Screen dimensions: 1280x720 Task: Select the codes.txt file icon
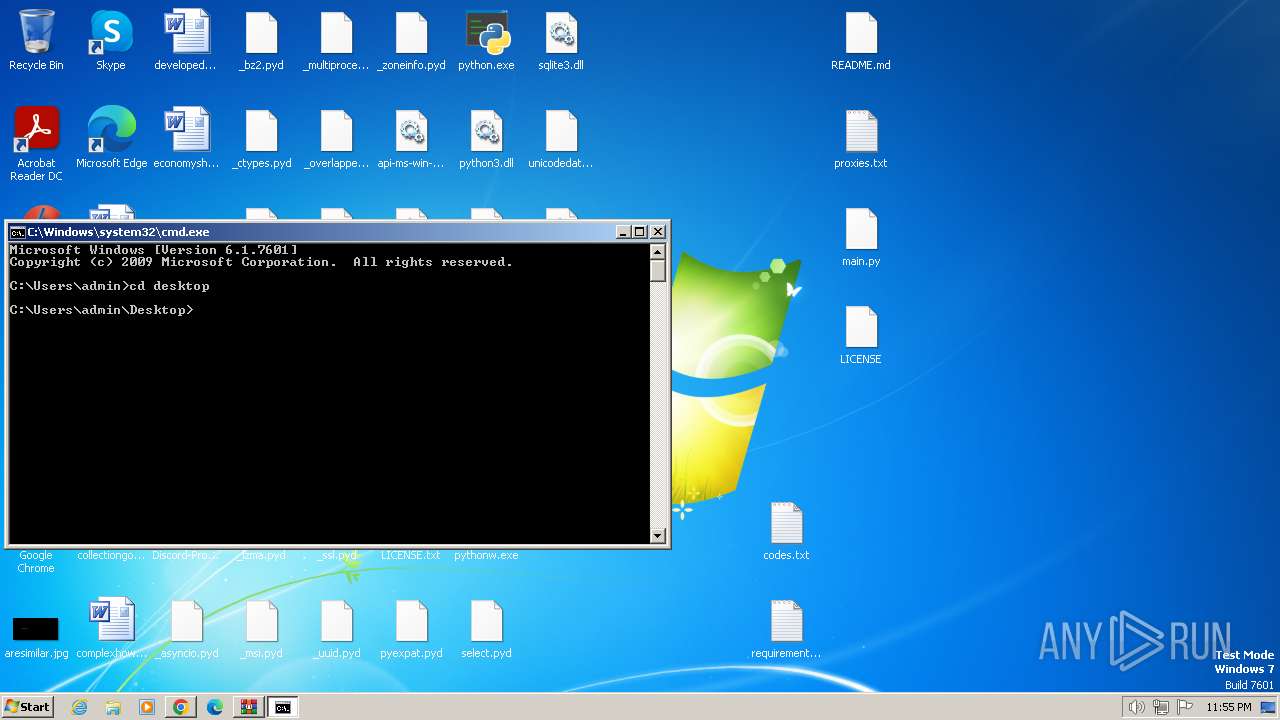(x=786, y=531)
